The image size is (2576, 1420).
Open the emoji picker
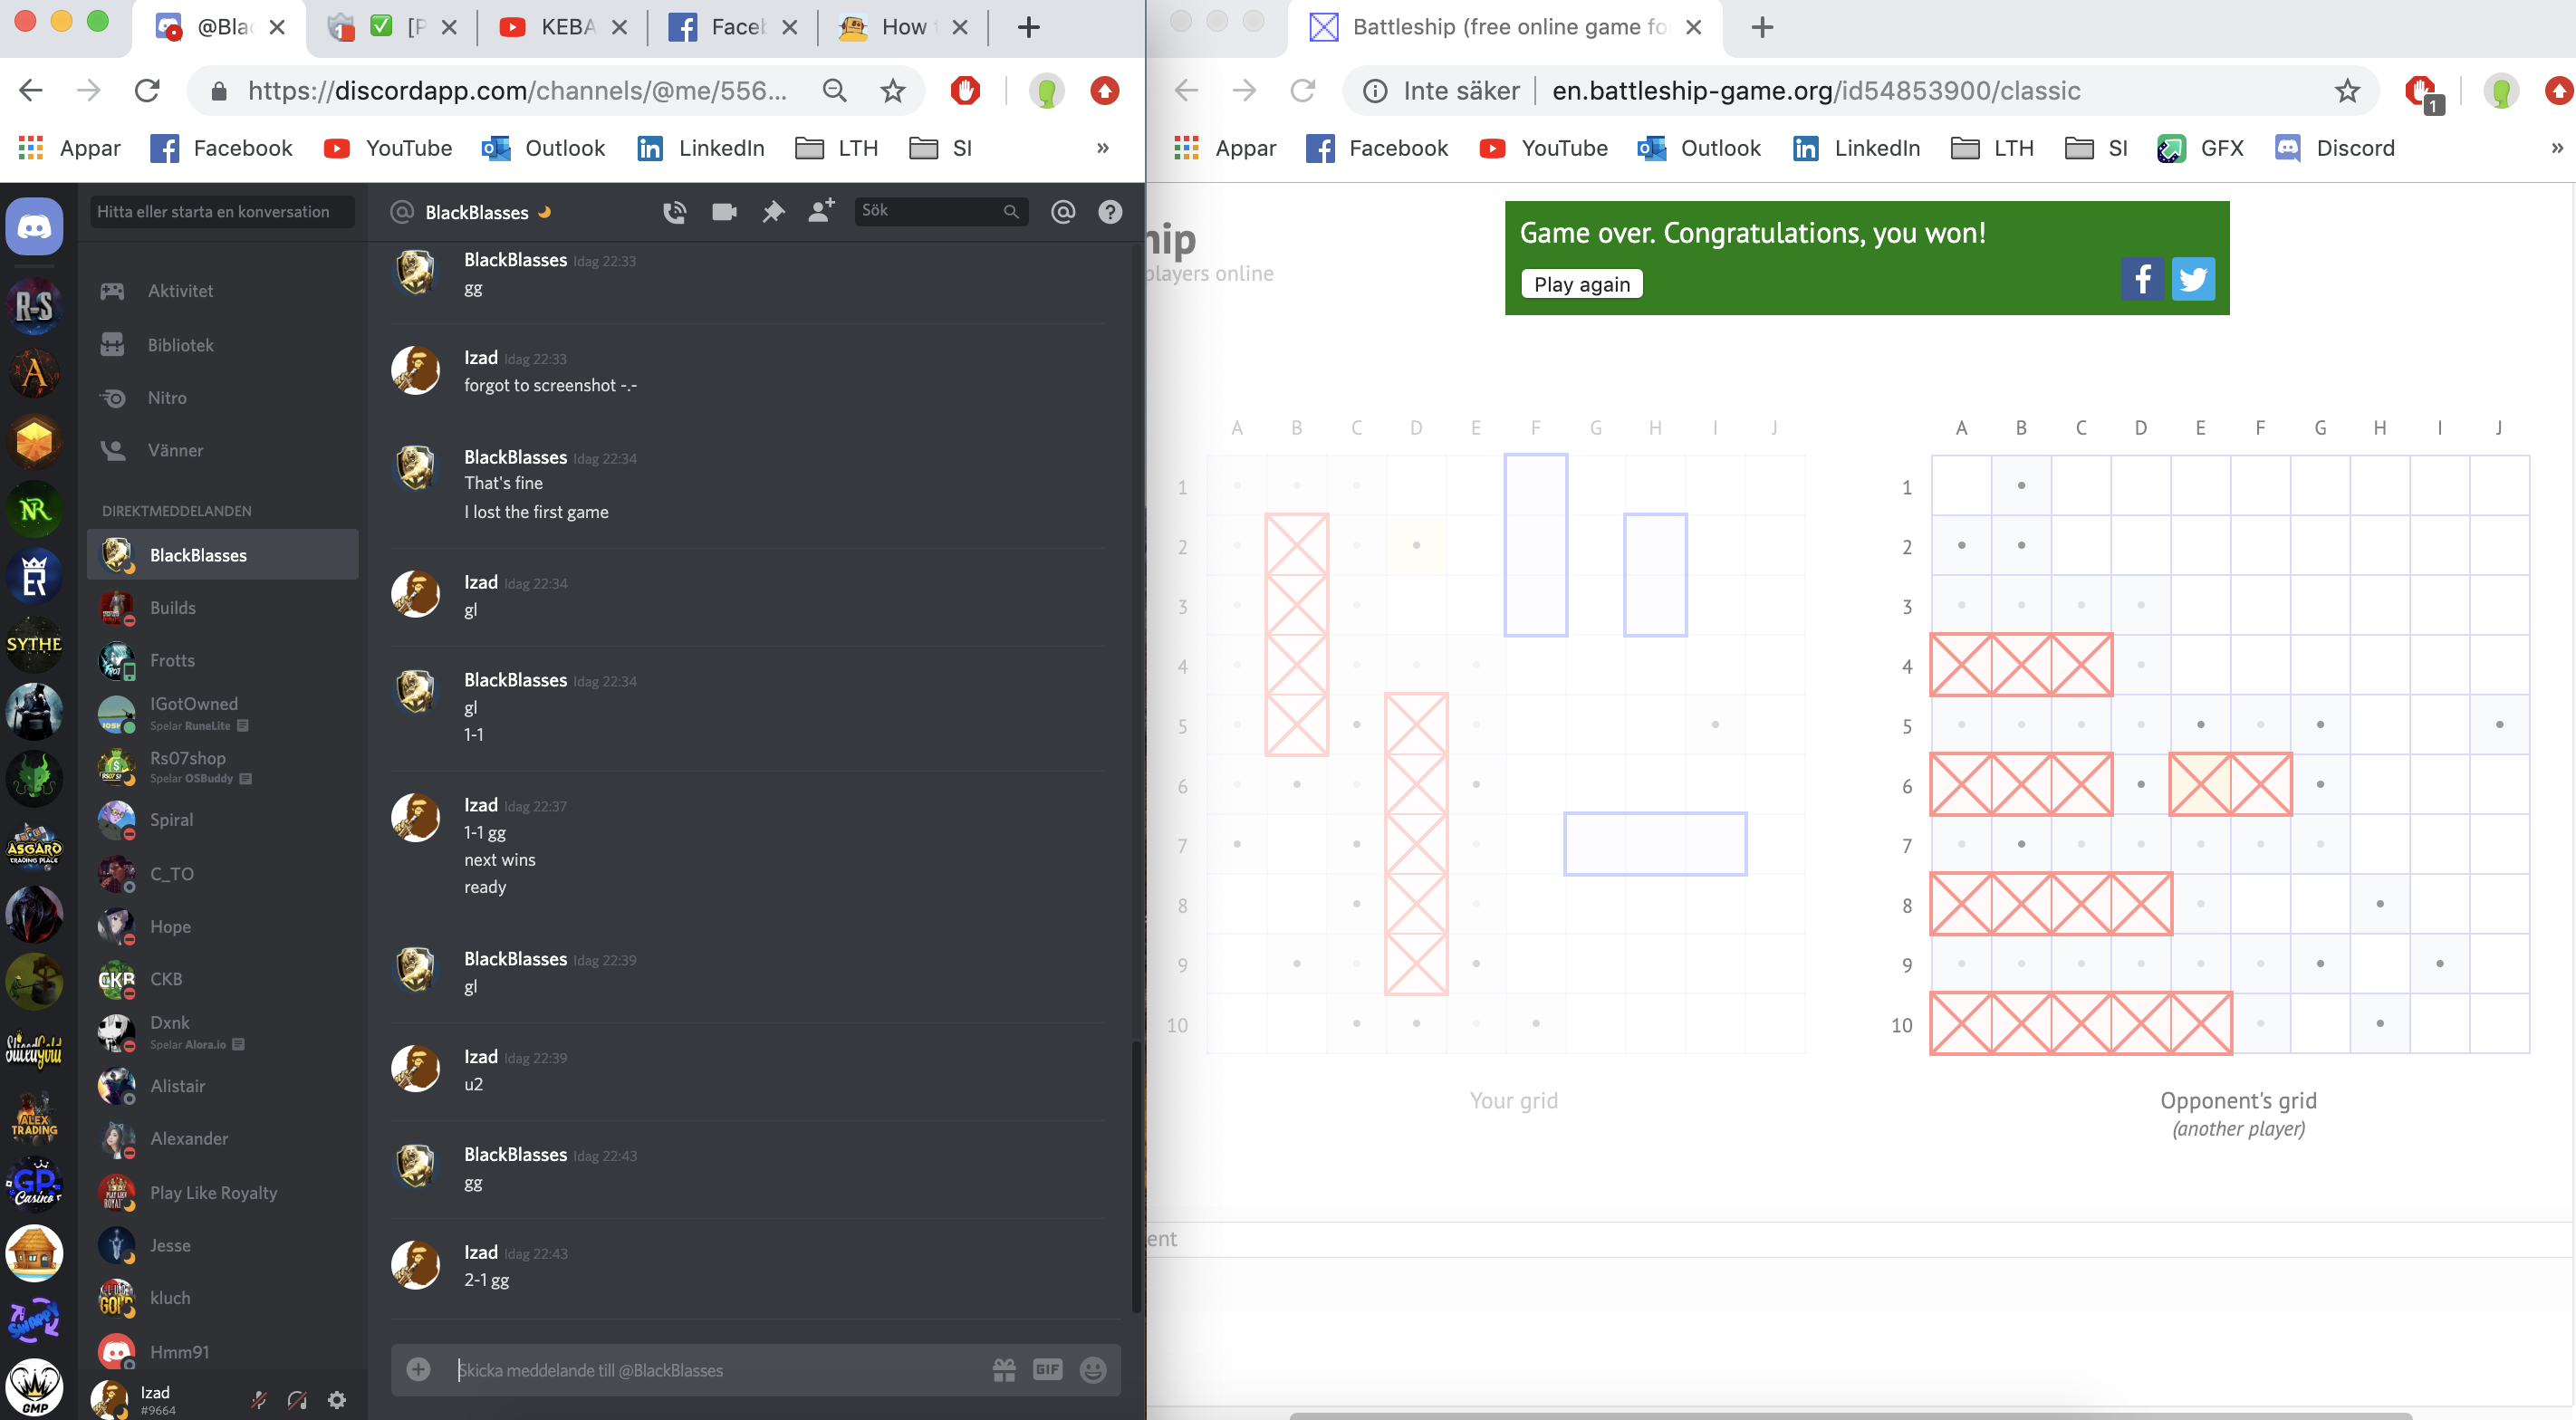point(1093,1369)
